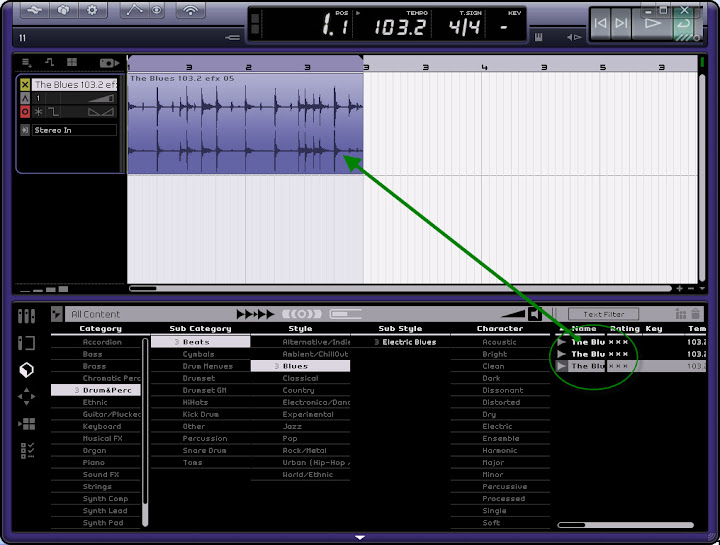Toggle record enable on The Blues track
Screen dimensions: 720x545
point(25,113)
